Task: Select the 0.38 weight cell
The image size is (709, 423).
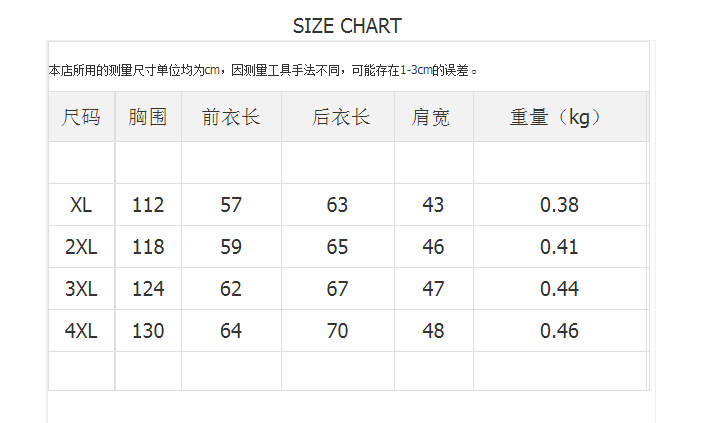Action: point(559,205)
